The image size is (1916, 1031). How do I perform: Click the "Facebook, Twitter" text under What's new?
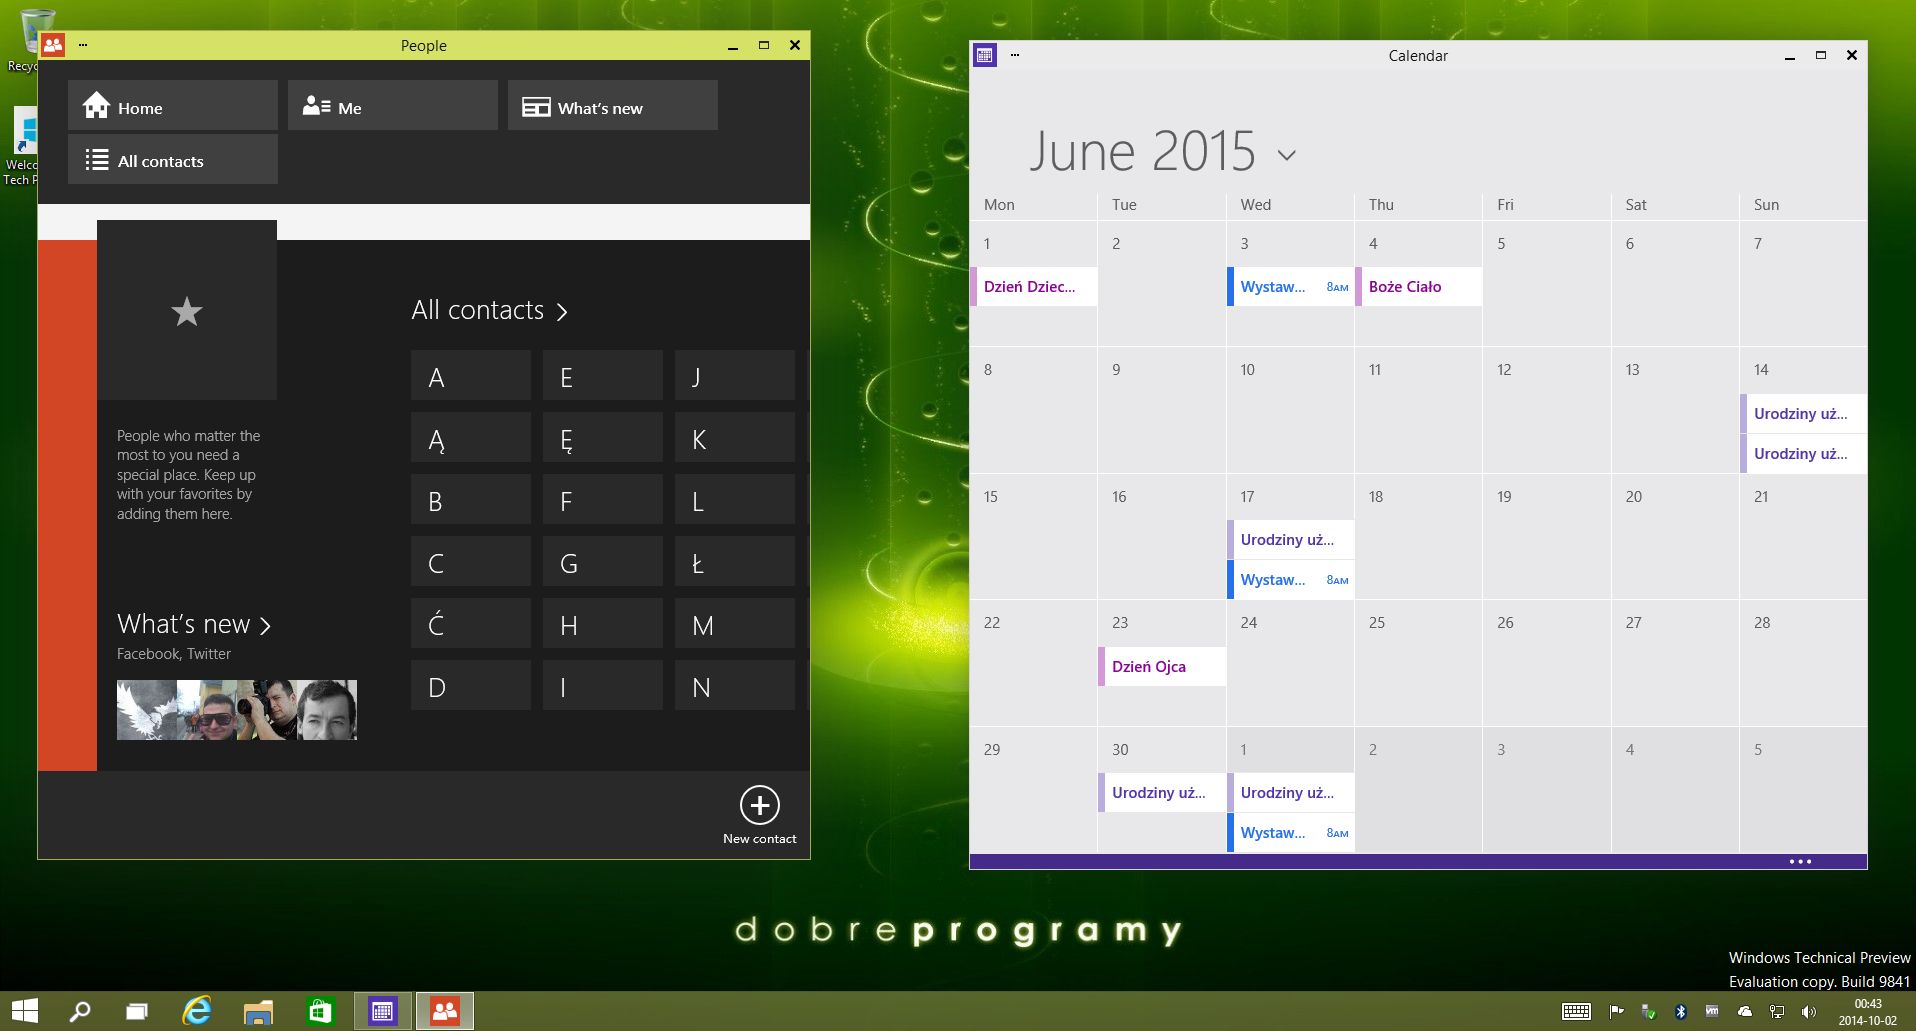(174, 654)
